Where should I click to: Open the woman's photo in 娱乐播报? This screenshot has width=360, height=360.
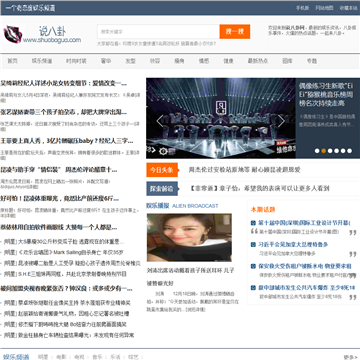189,237
